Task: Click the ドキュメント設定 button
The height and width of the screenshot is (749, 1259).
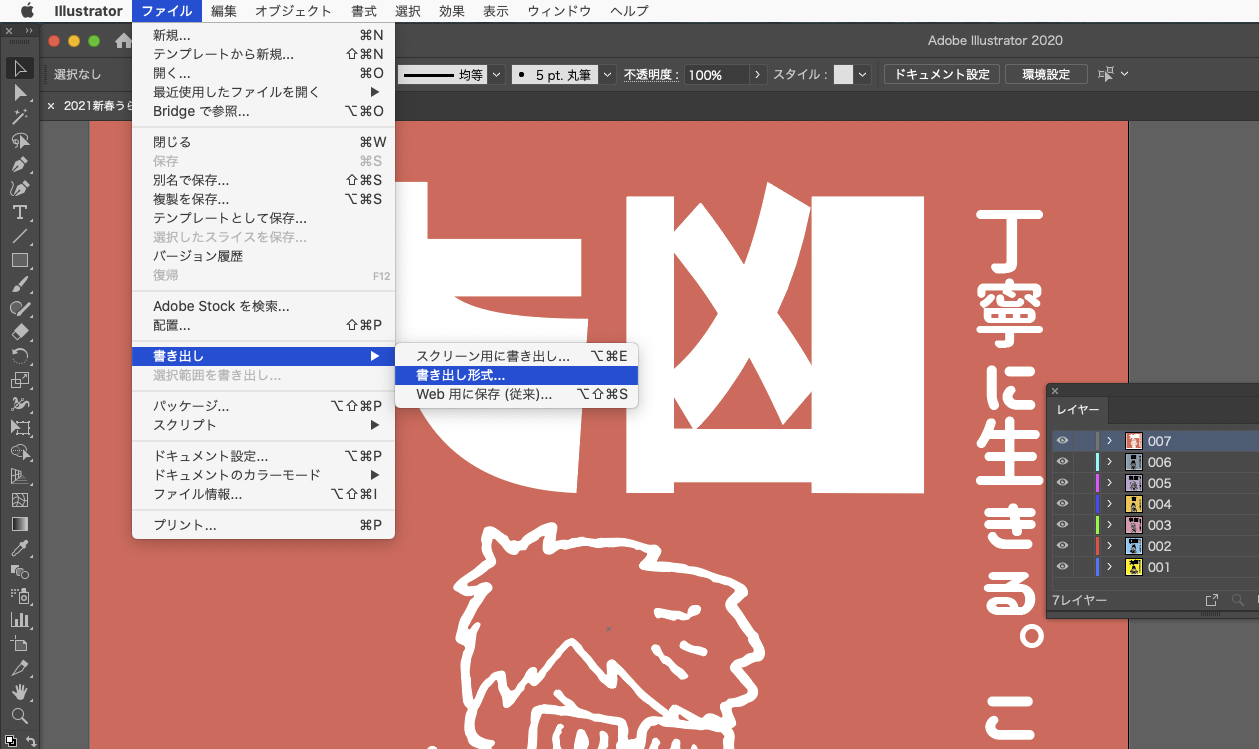Action: 941,75
